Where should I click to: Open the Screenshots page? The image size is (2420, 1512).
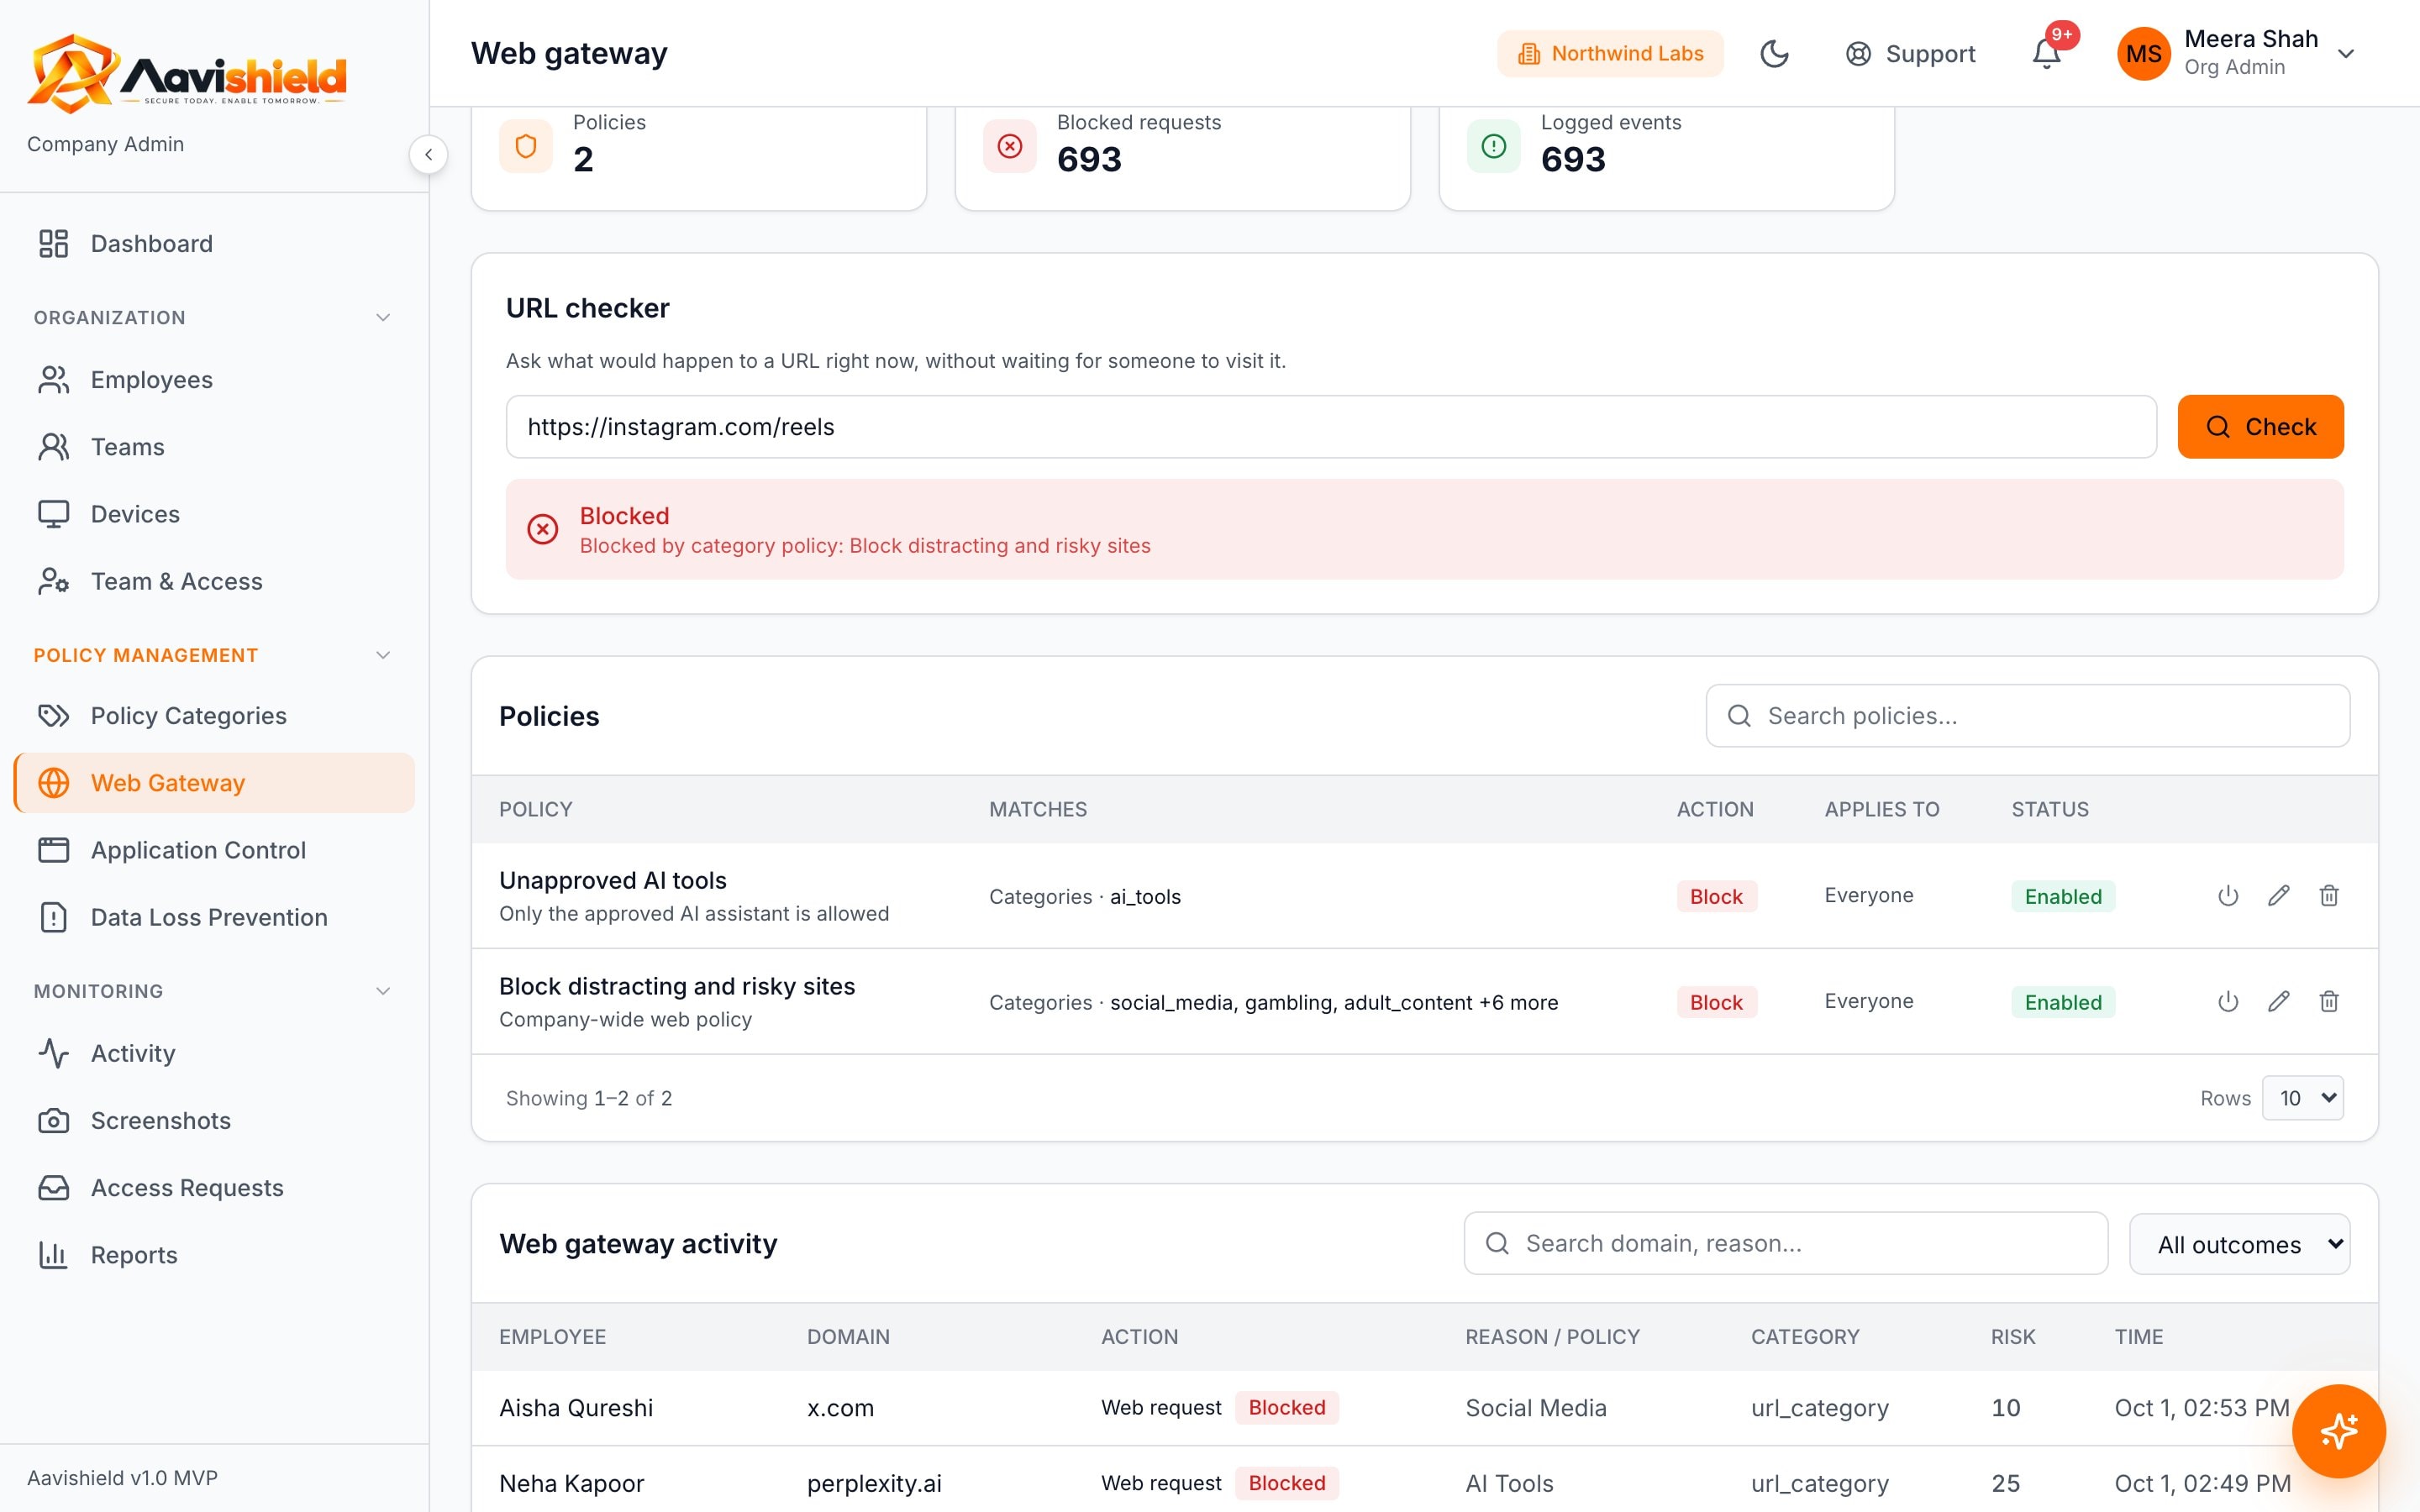tap(214, 1120)
